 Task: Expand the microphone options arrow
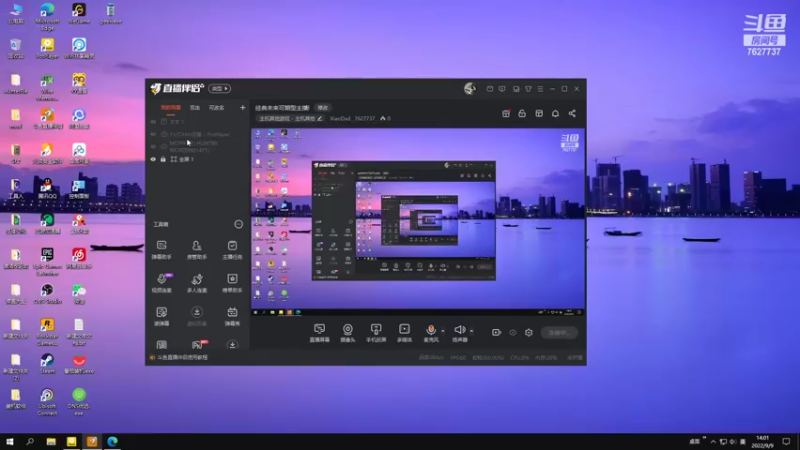click(x=443, y=331)
